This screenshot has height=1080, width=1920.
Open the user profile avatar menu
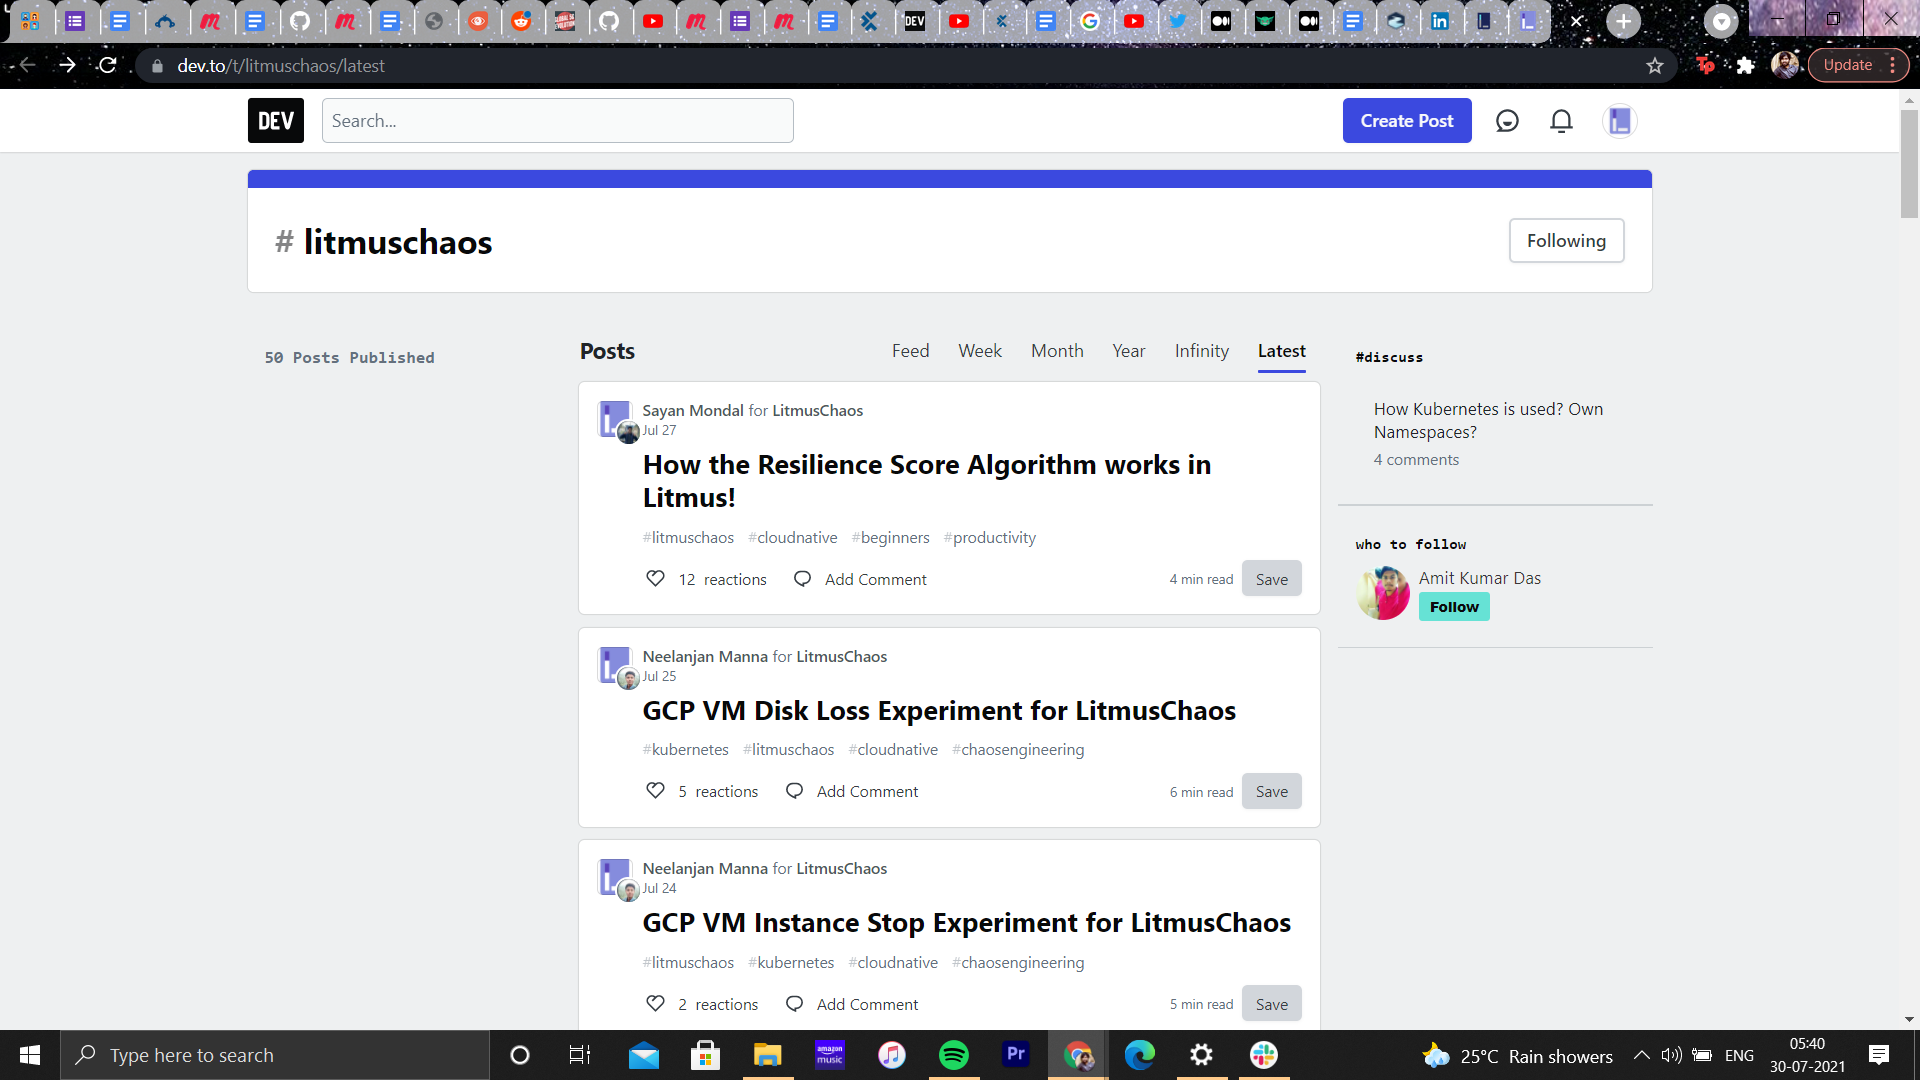pos(1619,121)
